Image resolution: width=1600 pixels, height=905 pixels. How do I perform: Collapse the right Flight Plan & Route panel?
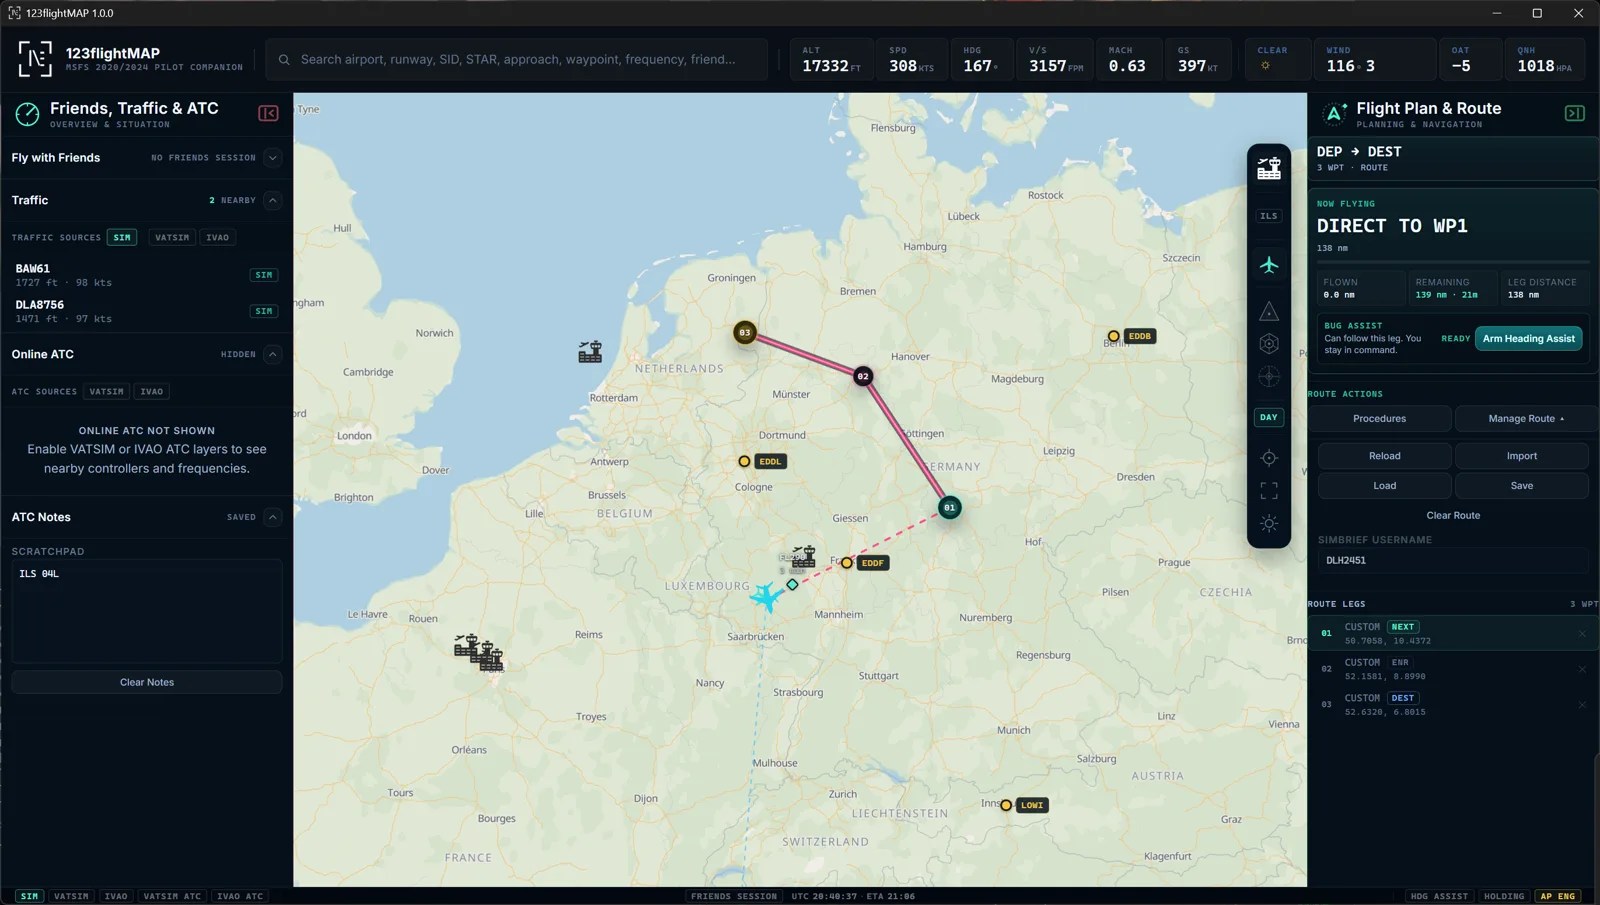click(1574, 114)
